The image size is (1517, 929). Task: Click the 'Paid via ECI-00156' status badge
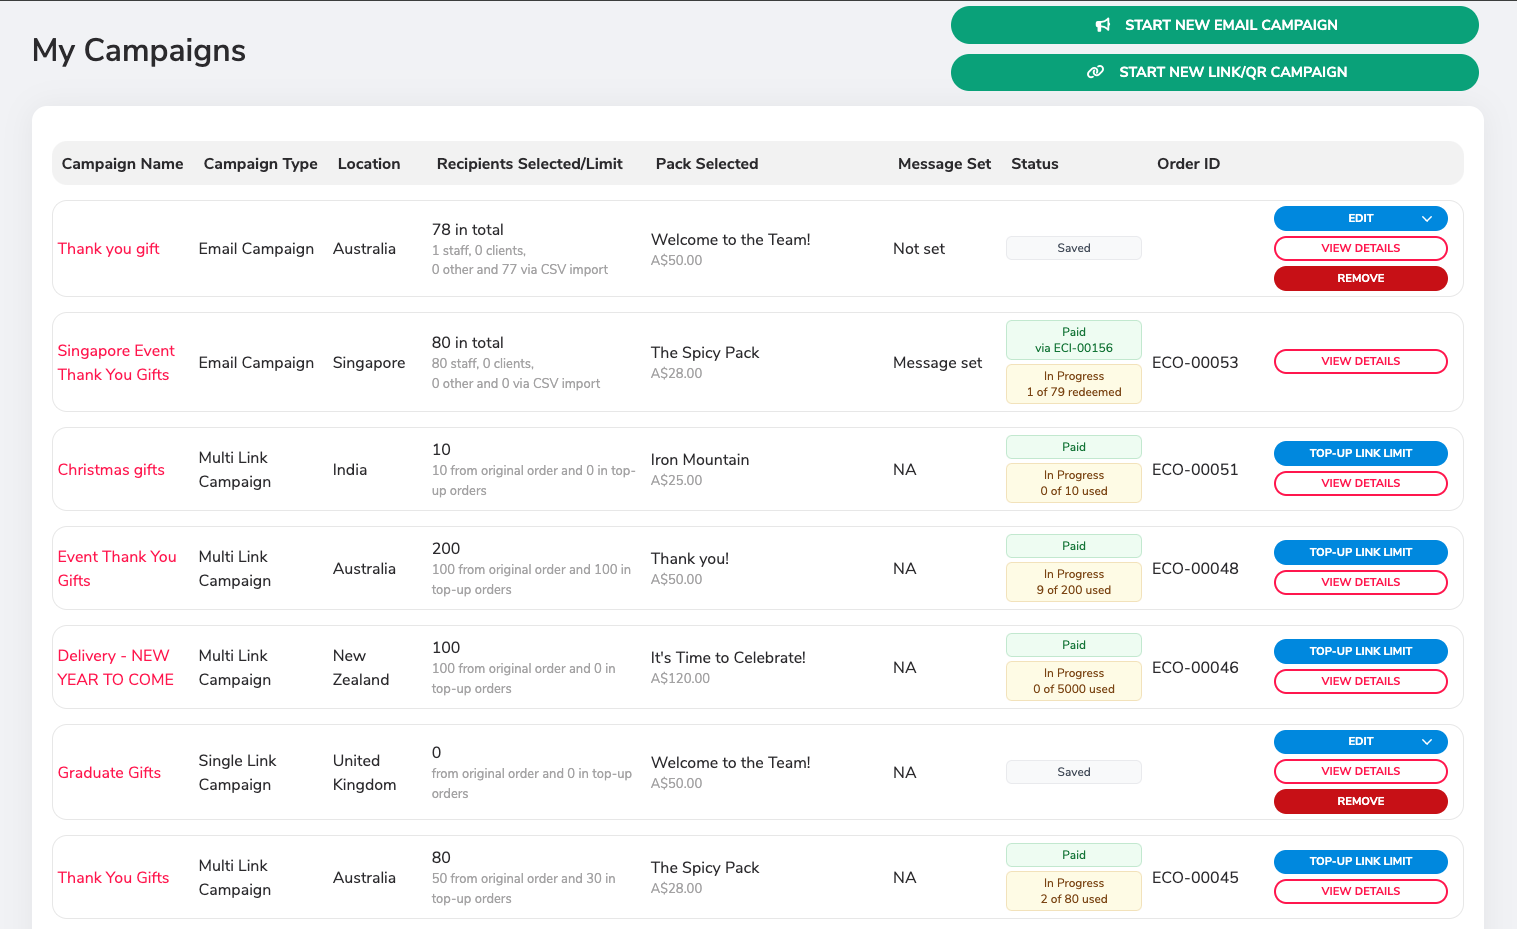click(1074, 340)
